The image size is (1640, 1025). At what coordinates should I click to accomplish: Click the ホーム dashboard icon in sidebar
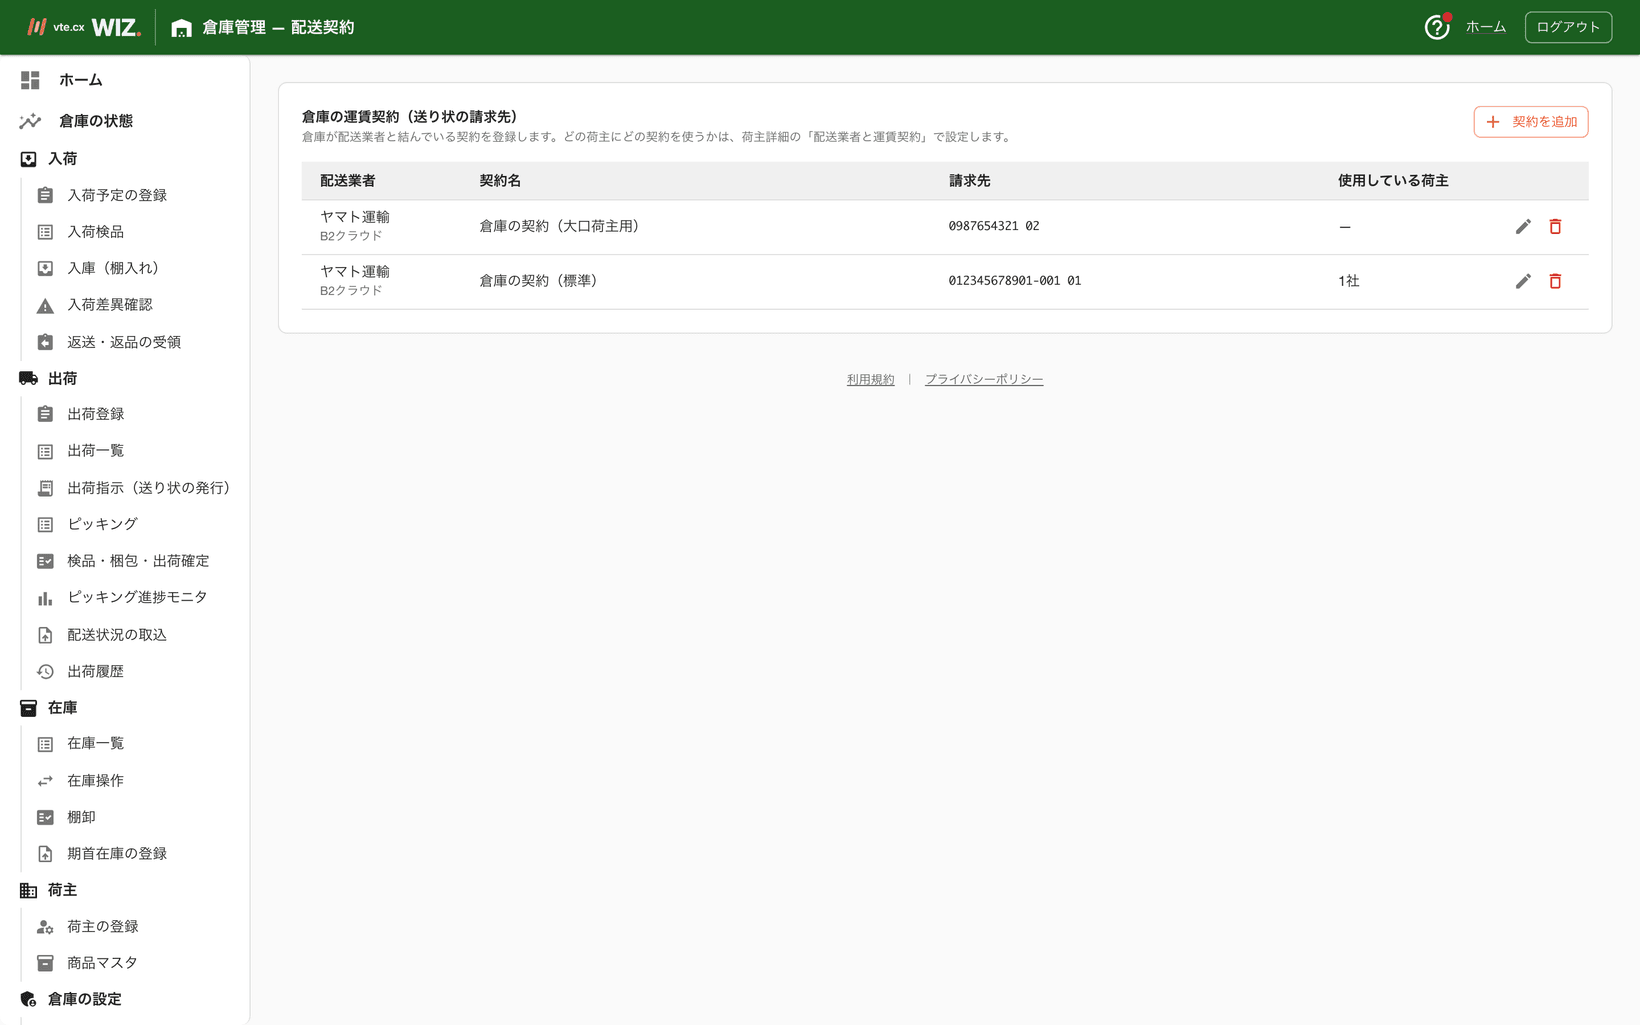[30, 80]
